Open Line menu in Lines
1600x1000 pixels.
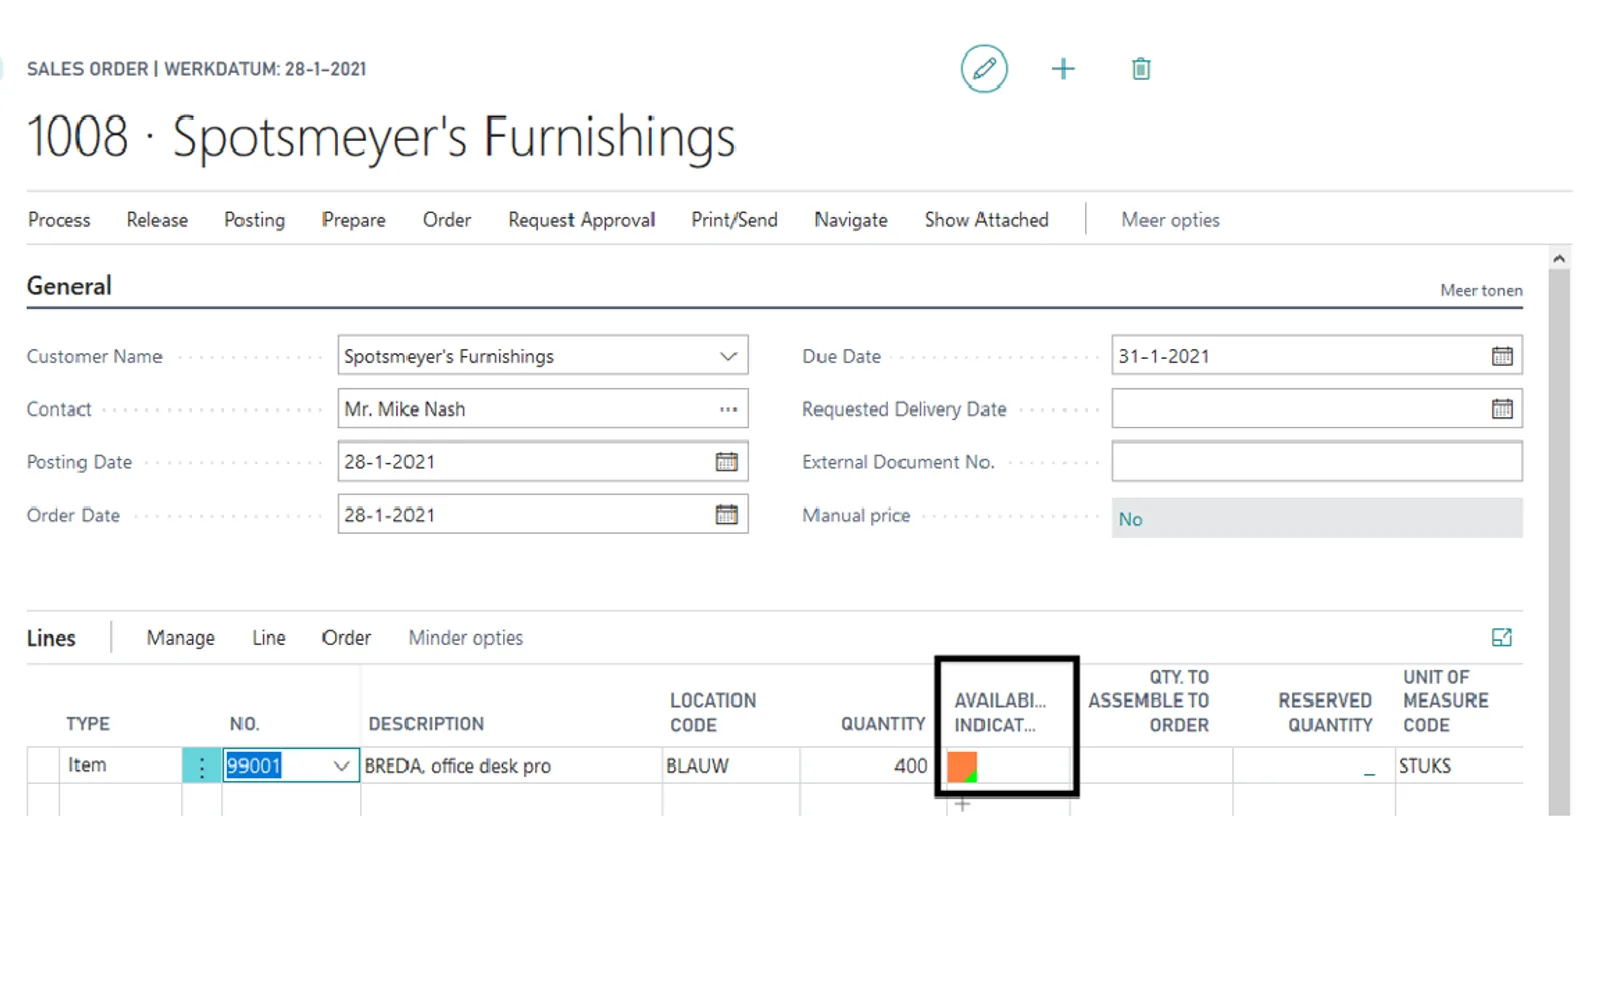[268, 638]
